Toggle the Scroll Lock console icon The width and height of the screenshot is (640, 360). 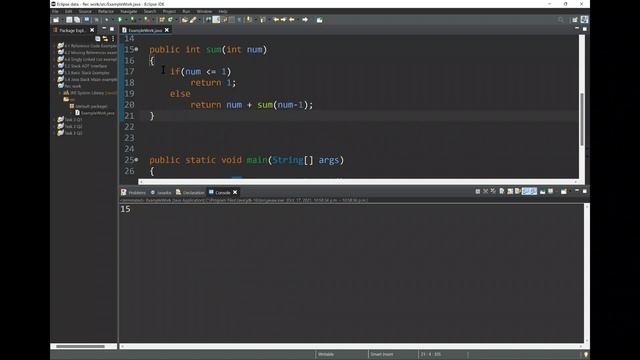tap(510, 191)
